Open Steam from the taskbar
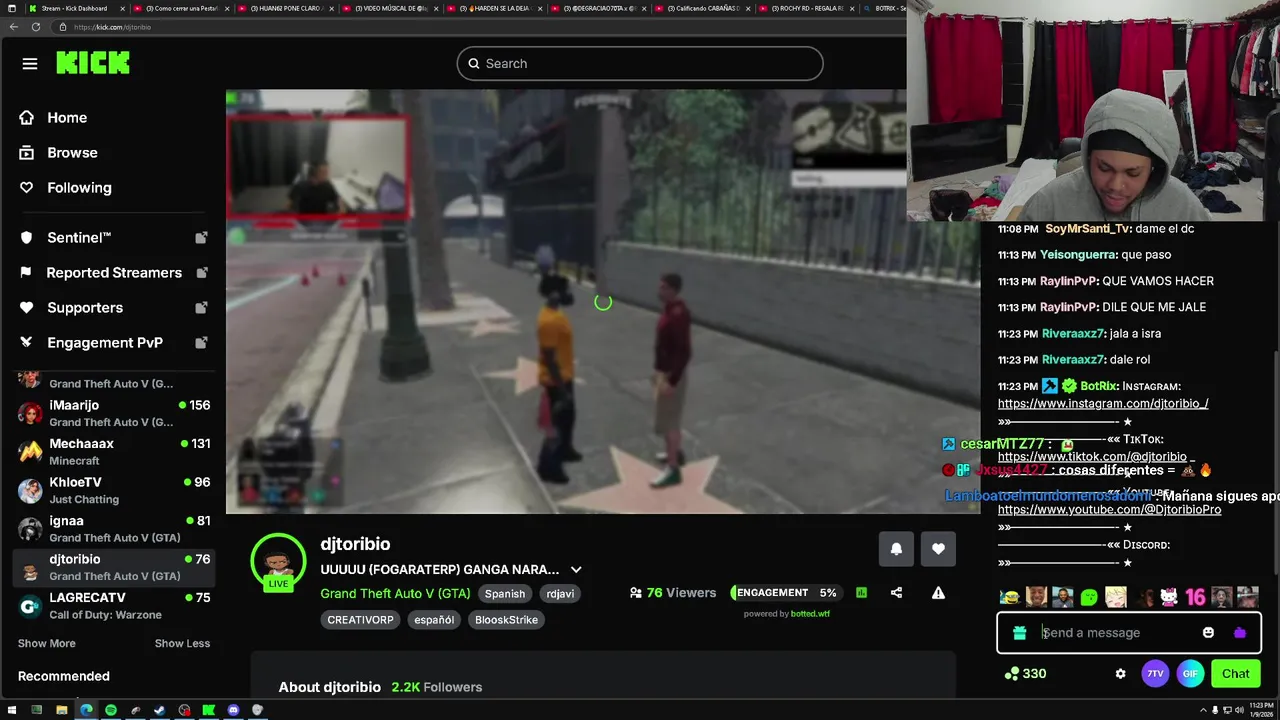This screenshot has width=1280, height=720. coord(160,710)
